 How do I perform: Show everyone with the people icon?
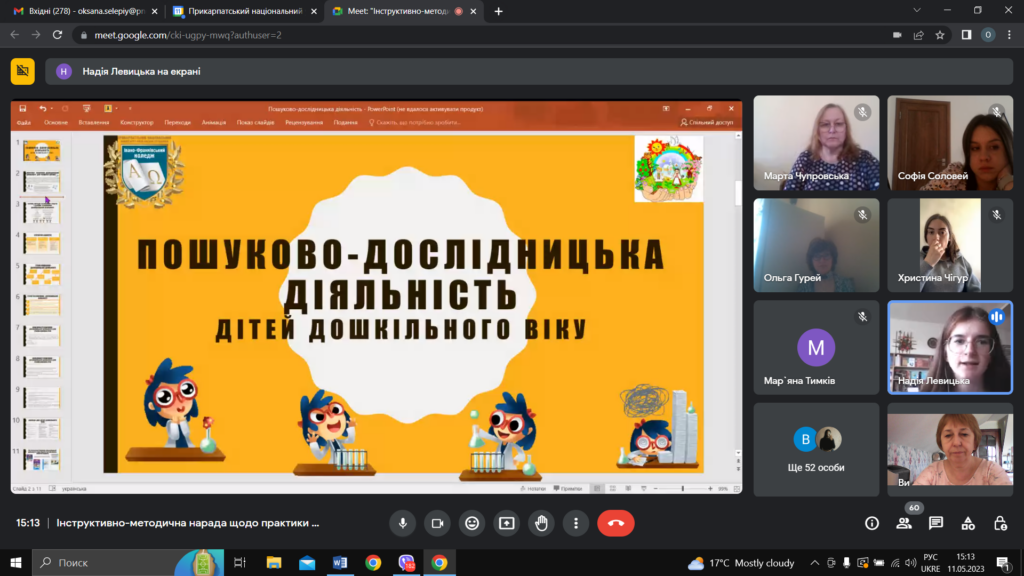(x=904, y=523)
